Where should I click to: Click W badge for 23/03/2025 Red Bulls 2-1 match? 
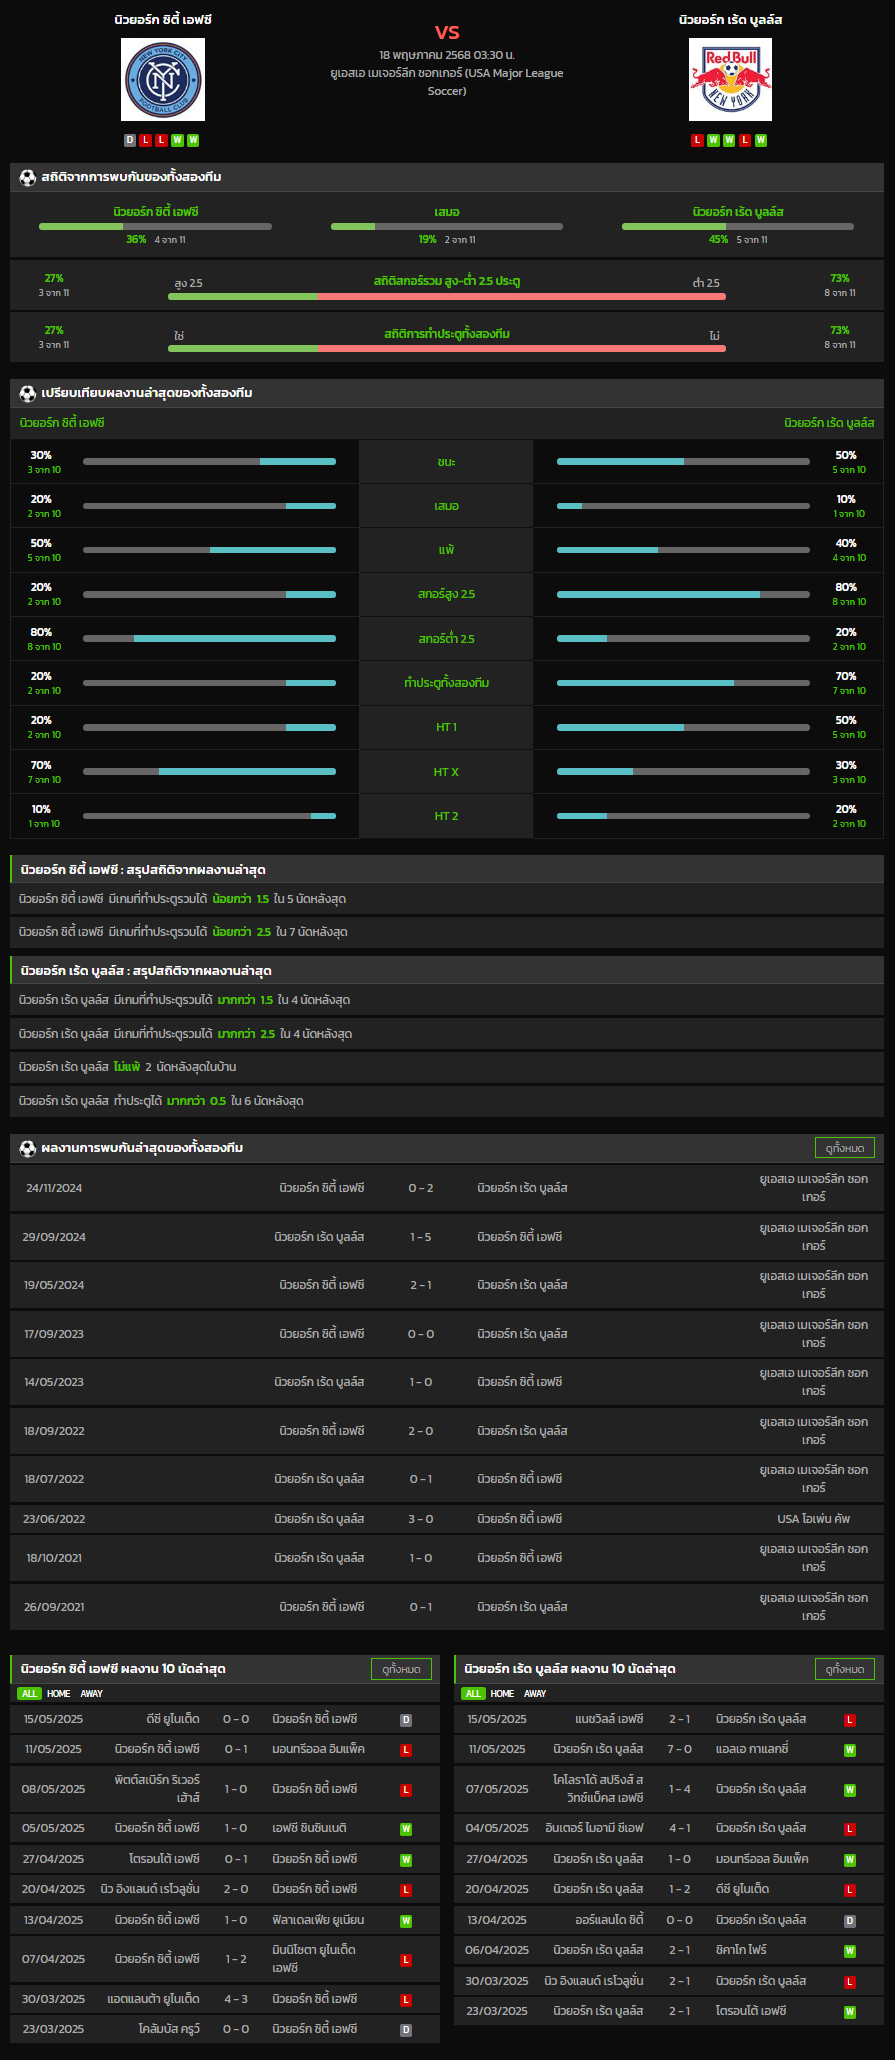850,2012
